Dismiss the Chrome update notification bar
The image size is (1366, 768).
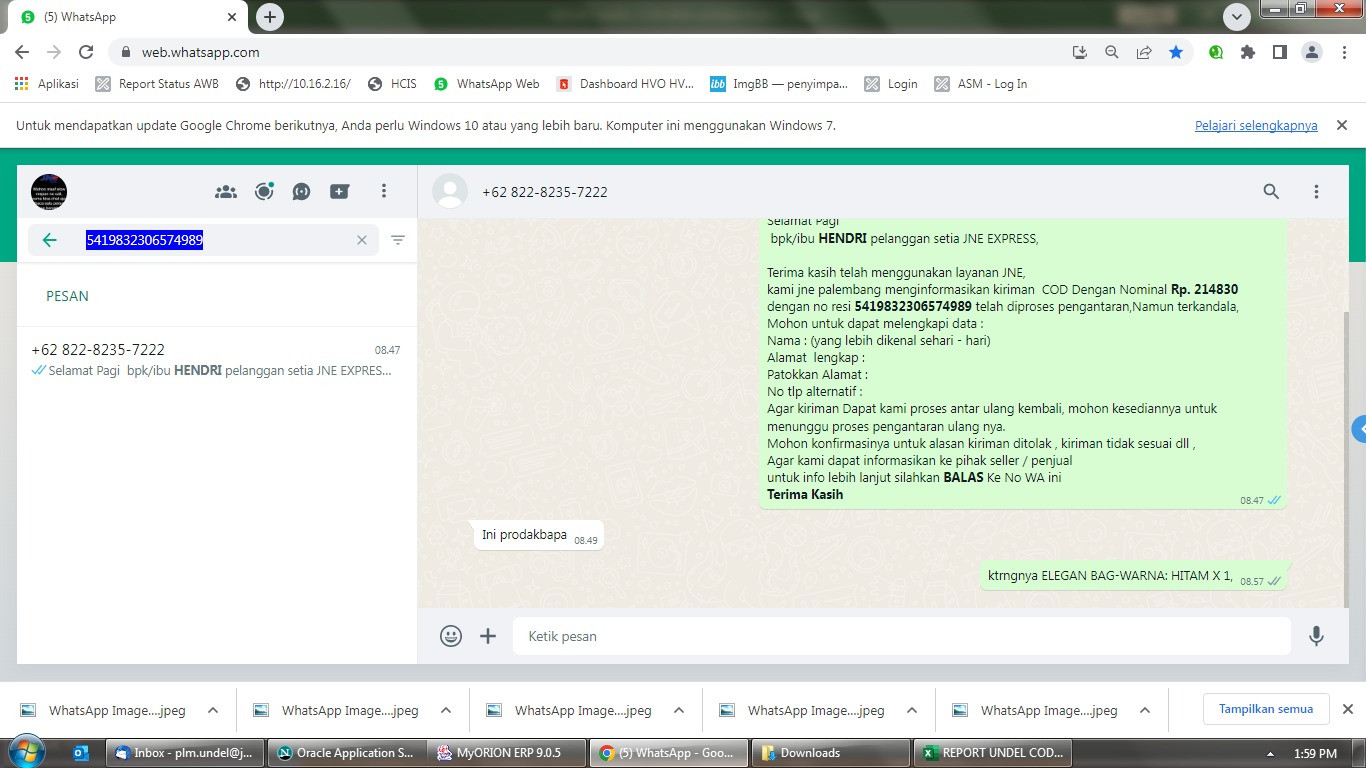[x=1342, y=125]
